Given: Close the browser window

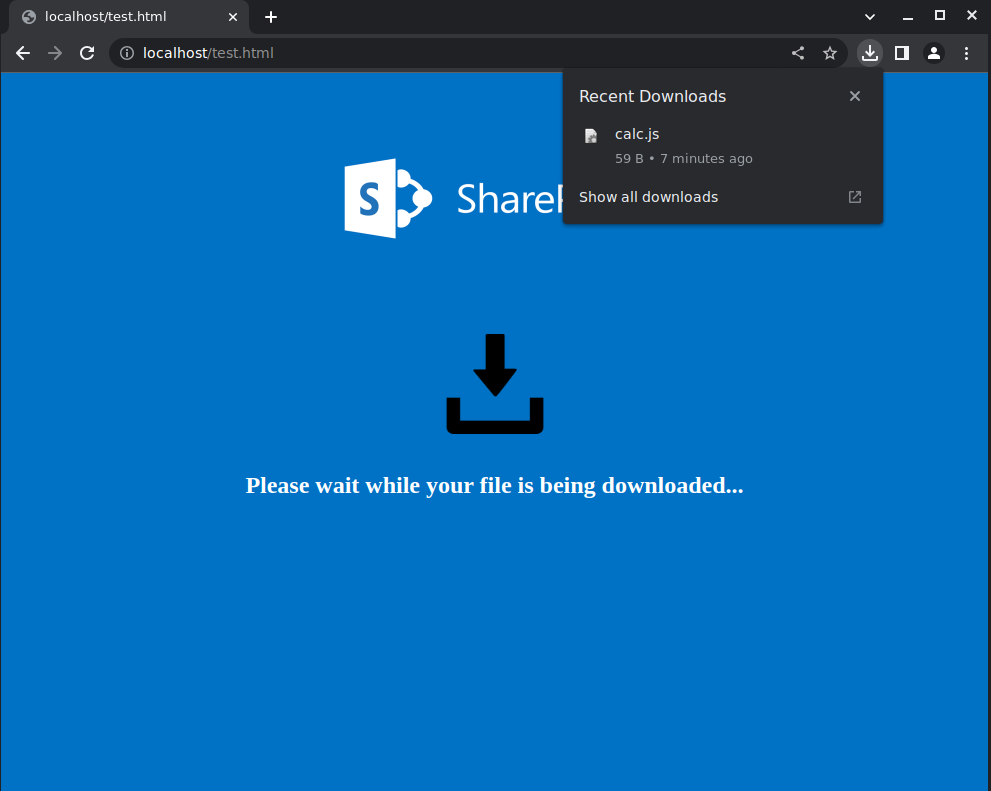Looking at the screenshot, I should (972, 15).
